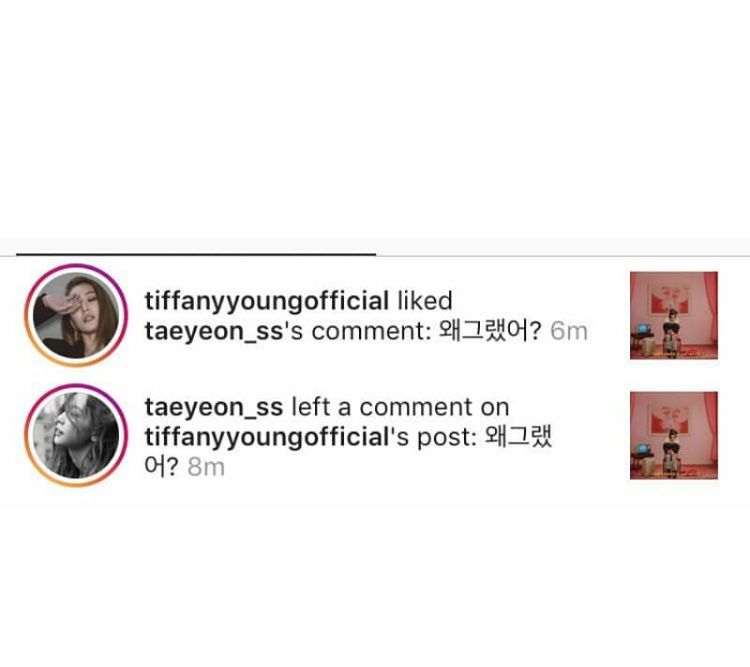Tap the 6m timestamp in the first row

click(x=569, y=331)
